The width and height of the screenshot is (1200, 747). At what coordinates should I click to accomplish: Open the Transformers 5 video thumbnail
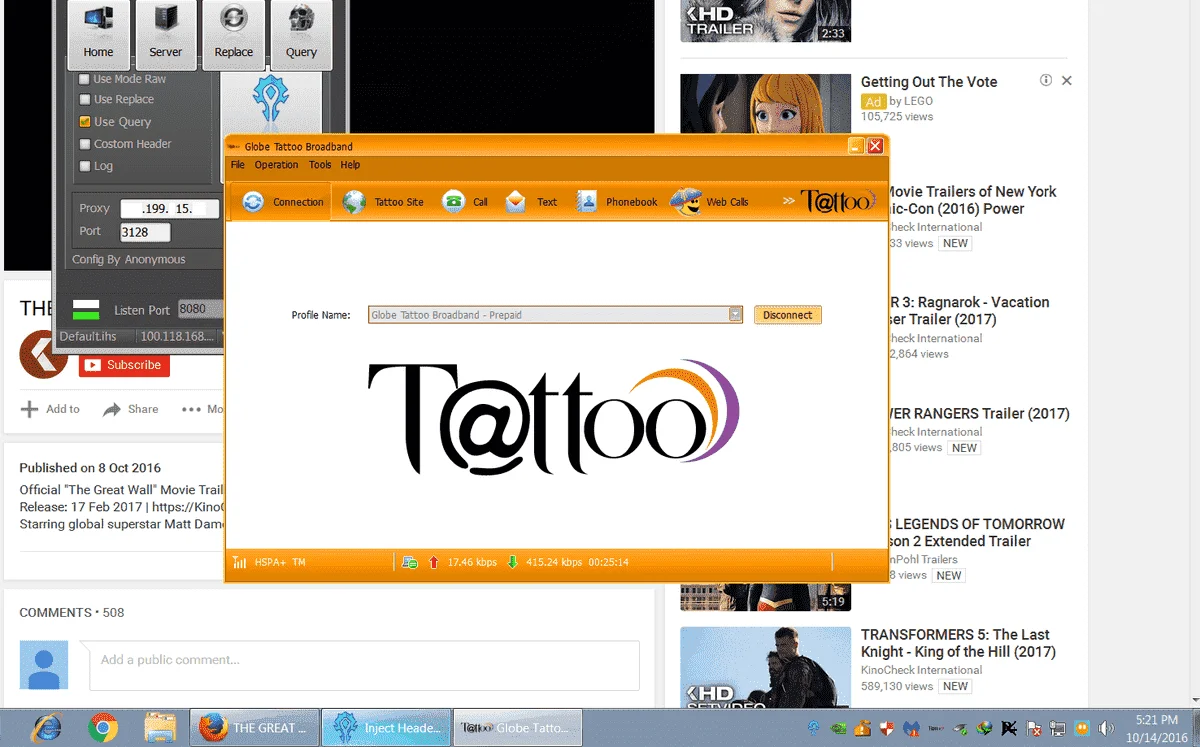point(765,668)
